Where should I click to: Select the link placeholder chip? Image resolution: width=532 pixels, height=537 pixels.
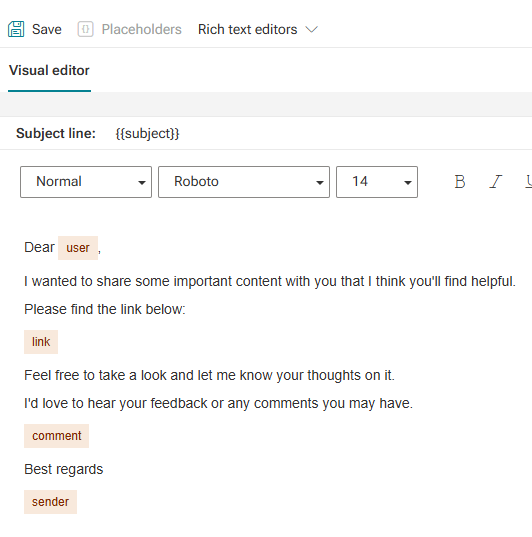(41, 342)
